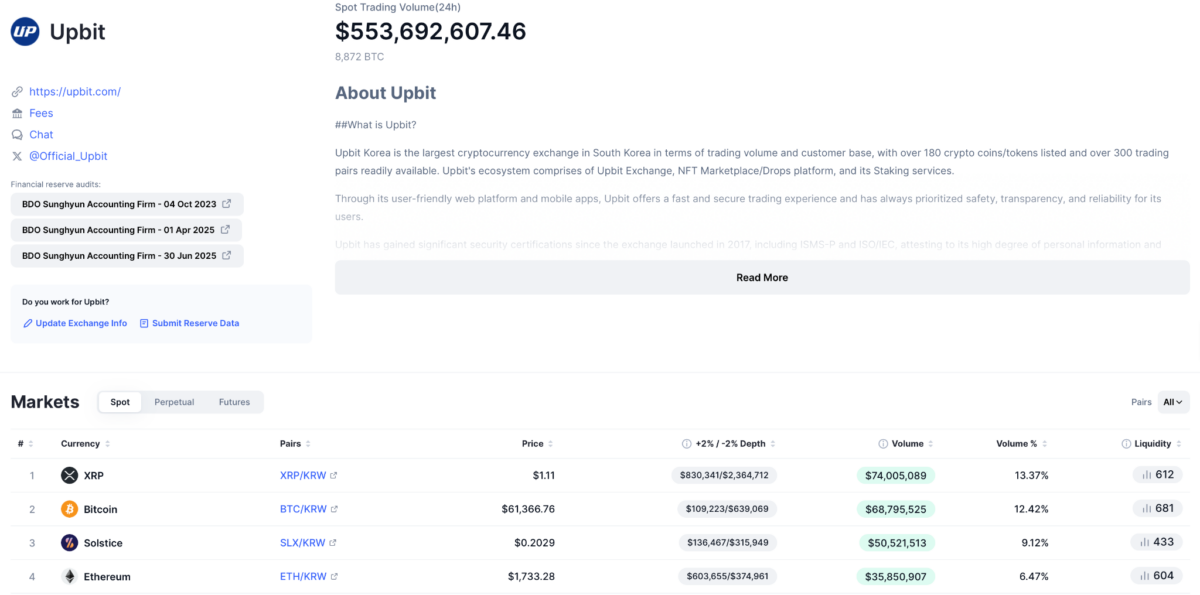Click the pencil icon beside Update Exchange Info
Image resolution: width=1200 pixels, height=595 pixels.
tap(28, 323)
